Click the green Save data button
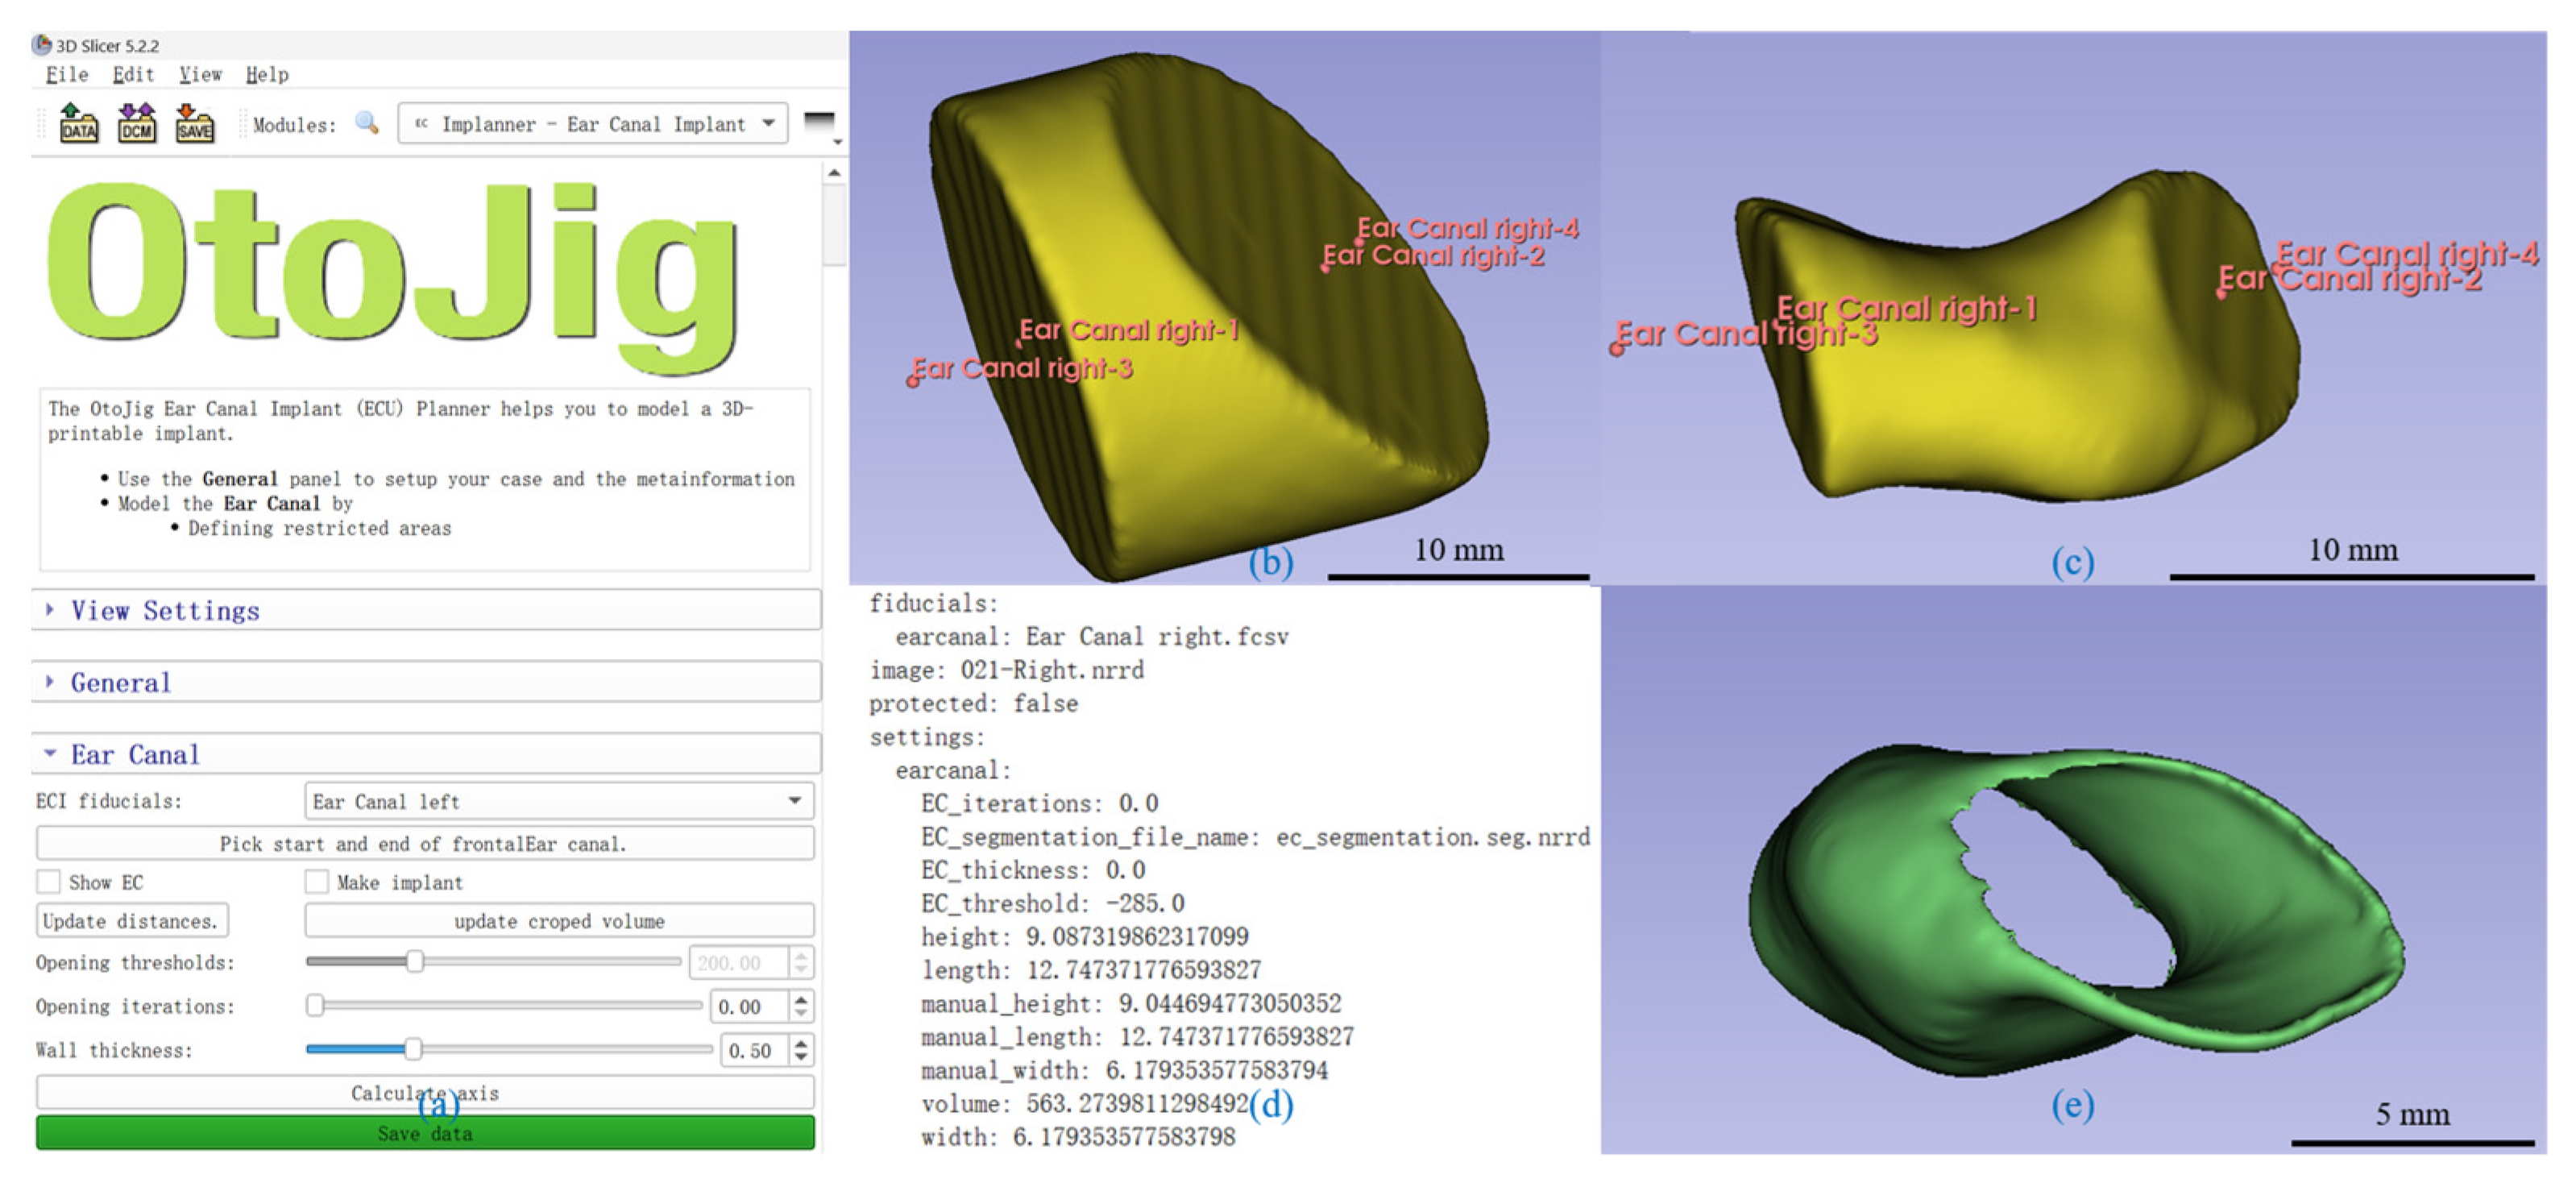This screenshot has width=2576, height=1187. pos(425,1133)
